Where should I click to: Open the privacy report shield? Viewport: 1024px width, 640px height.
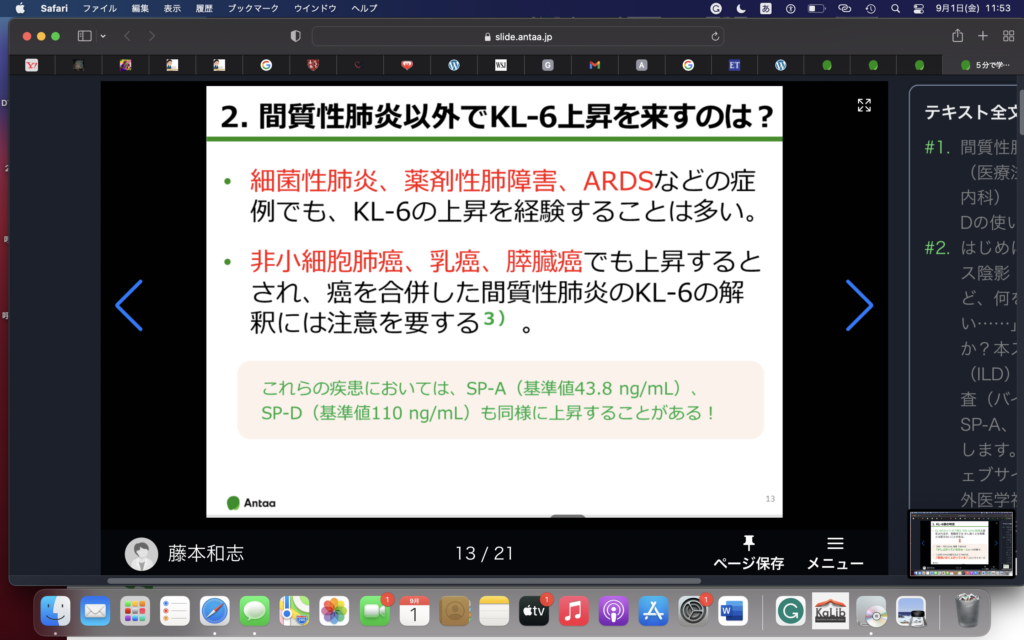(x=295, y=36)
